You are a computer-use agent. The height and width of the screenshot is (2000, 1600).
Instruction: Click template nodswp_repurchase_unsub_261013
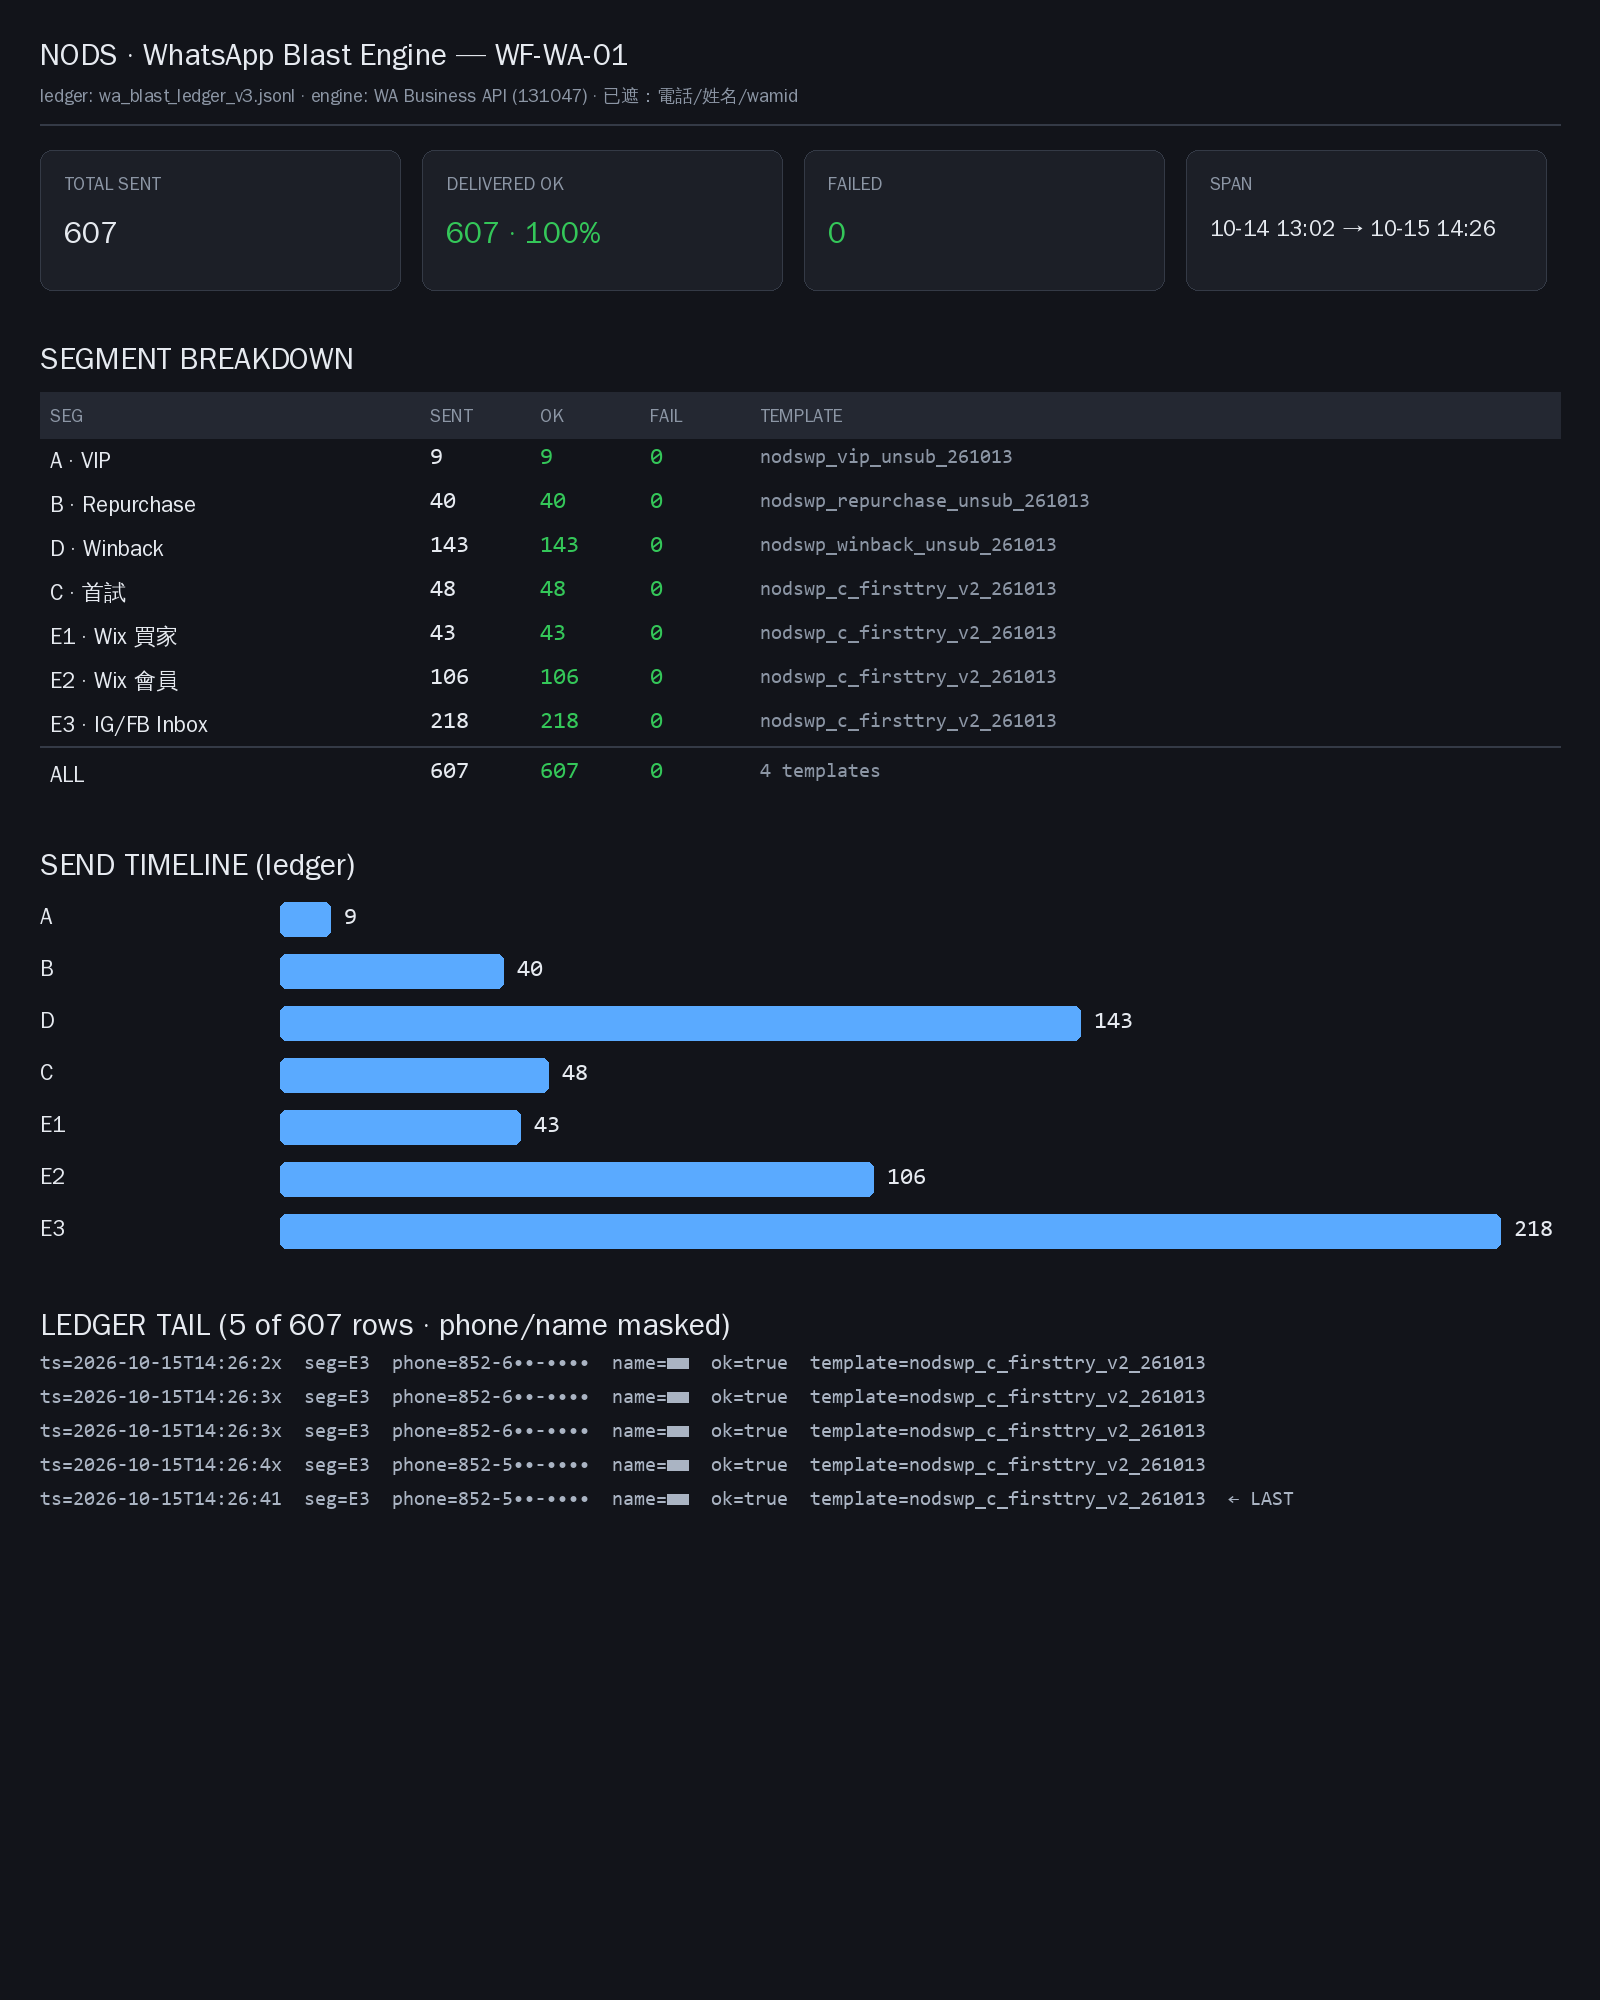[925, 501]
